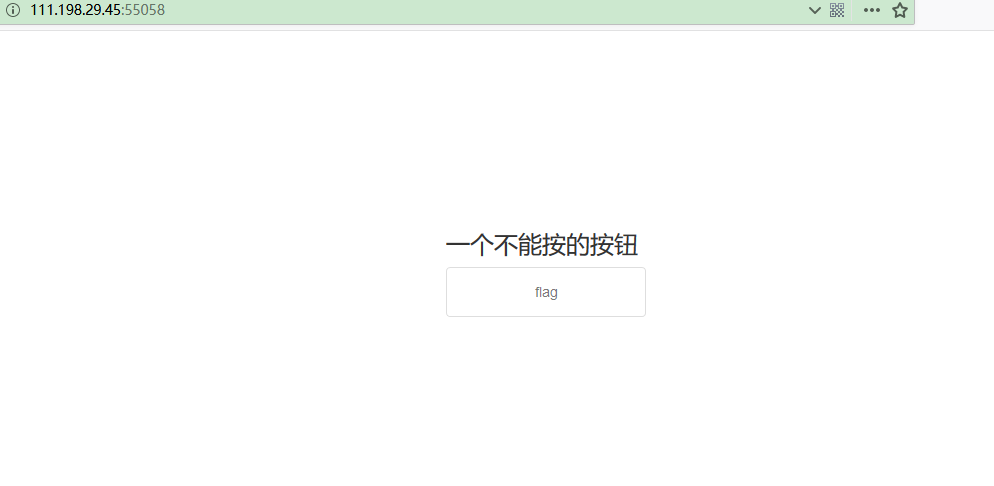Image resolution: width=994 pixels, height=486 pixels.
Task: Click the 一个不能按的按钮 heading text
Action: point(541,245)
